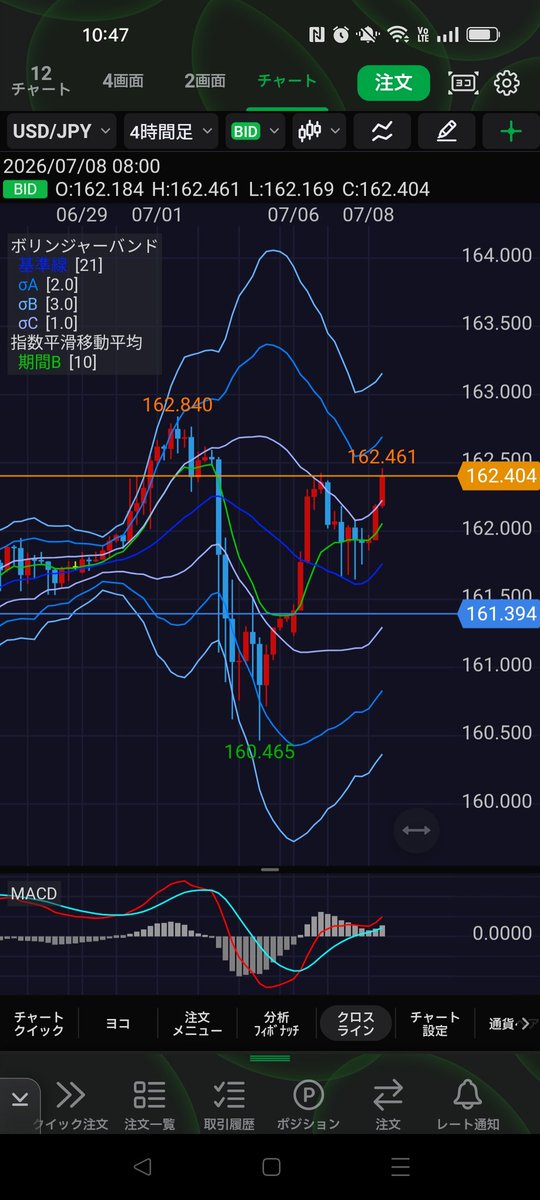The width and height of the screenshot is (540, 1200).
Task: Tap orange 162.404 current price label
Action: (x=498, y=477)
